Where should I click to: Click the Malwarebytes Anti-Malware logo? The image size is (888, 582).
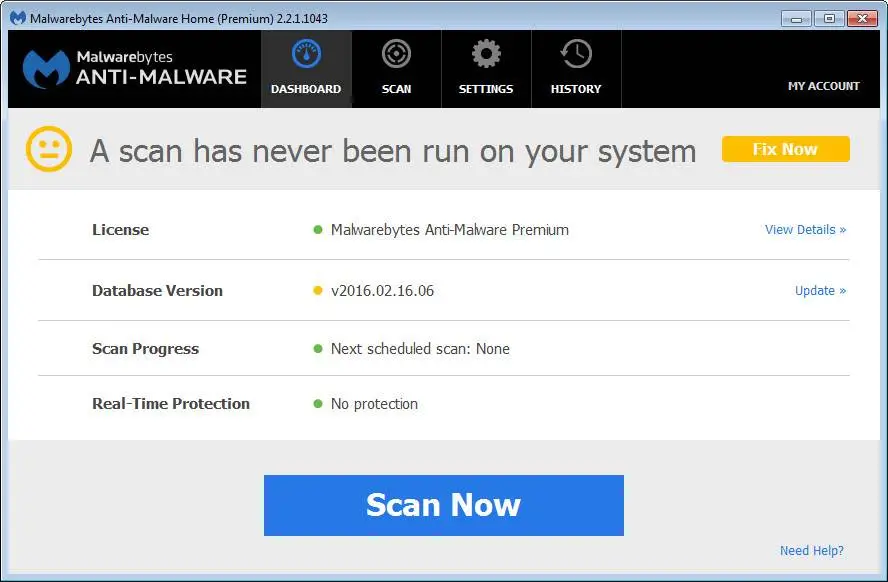[x=135, y=69]
